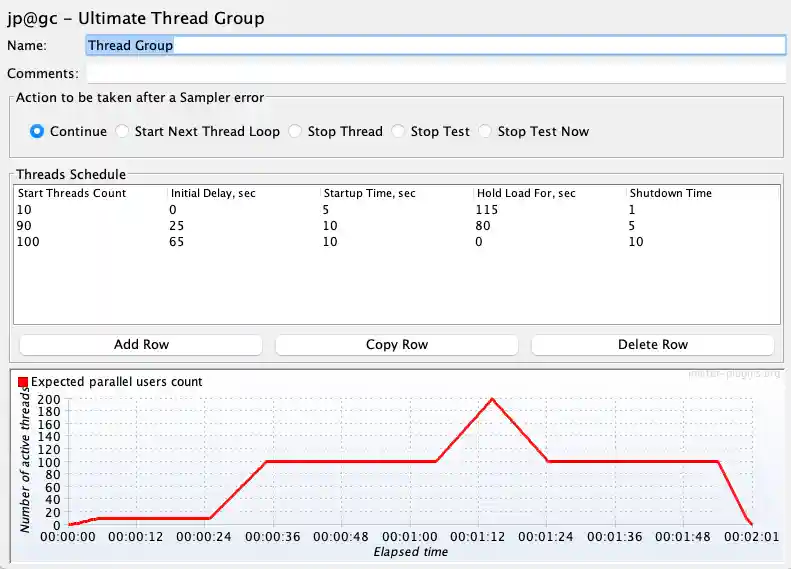Click the Copy Row button
Screen dimensions: 791x569
[x=397, y=345]
